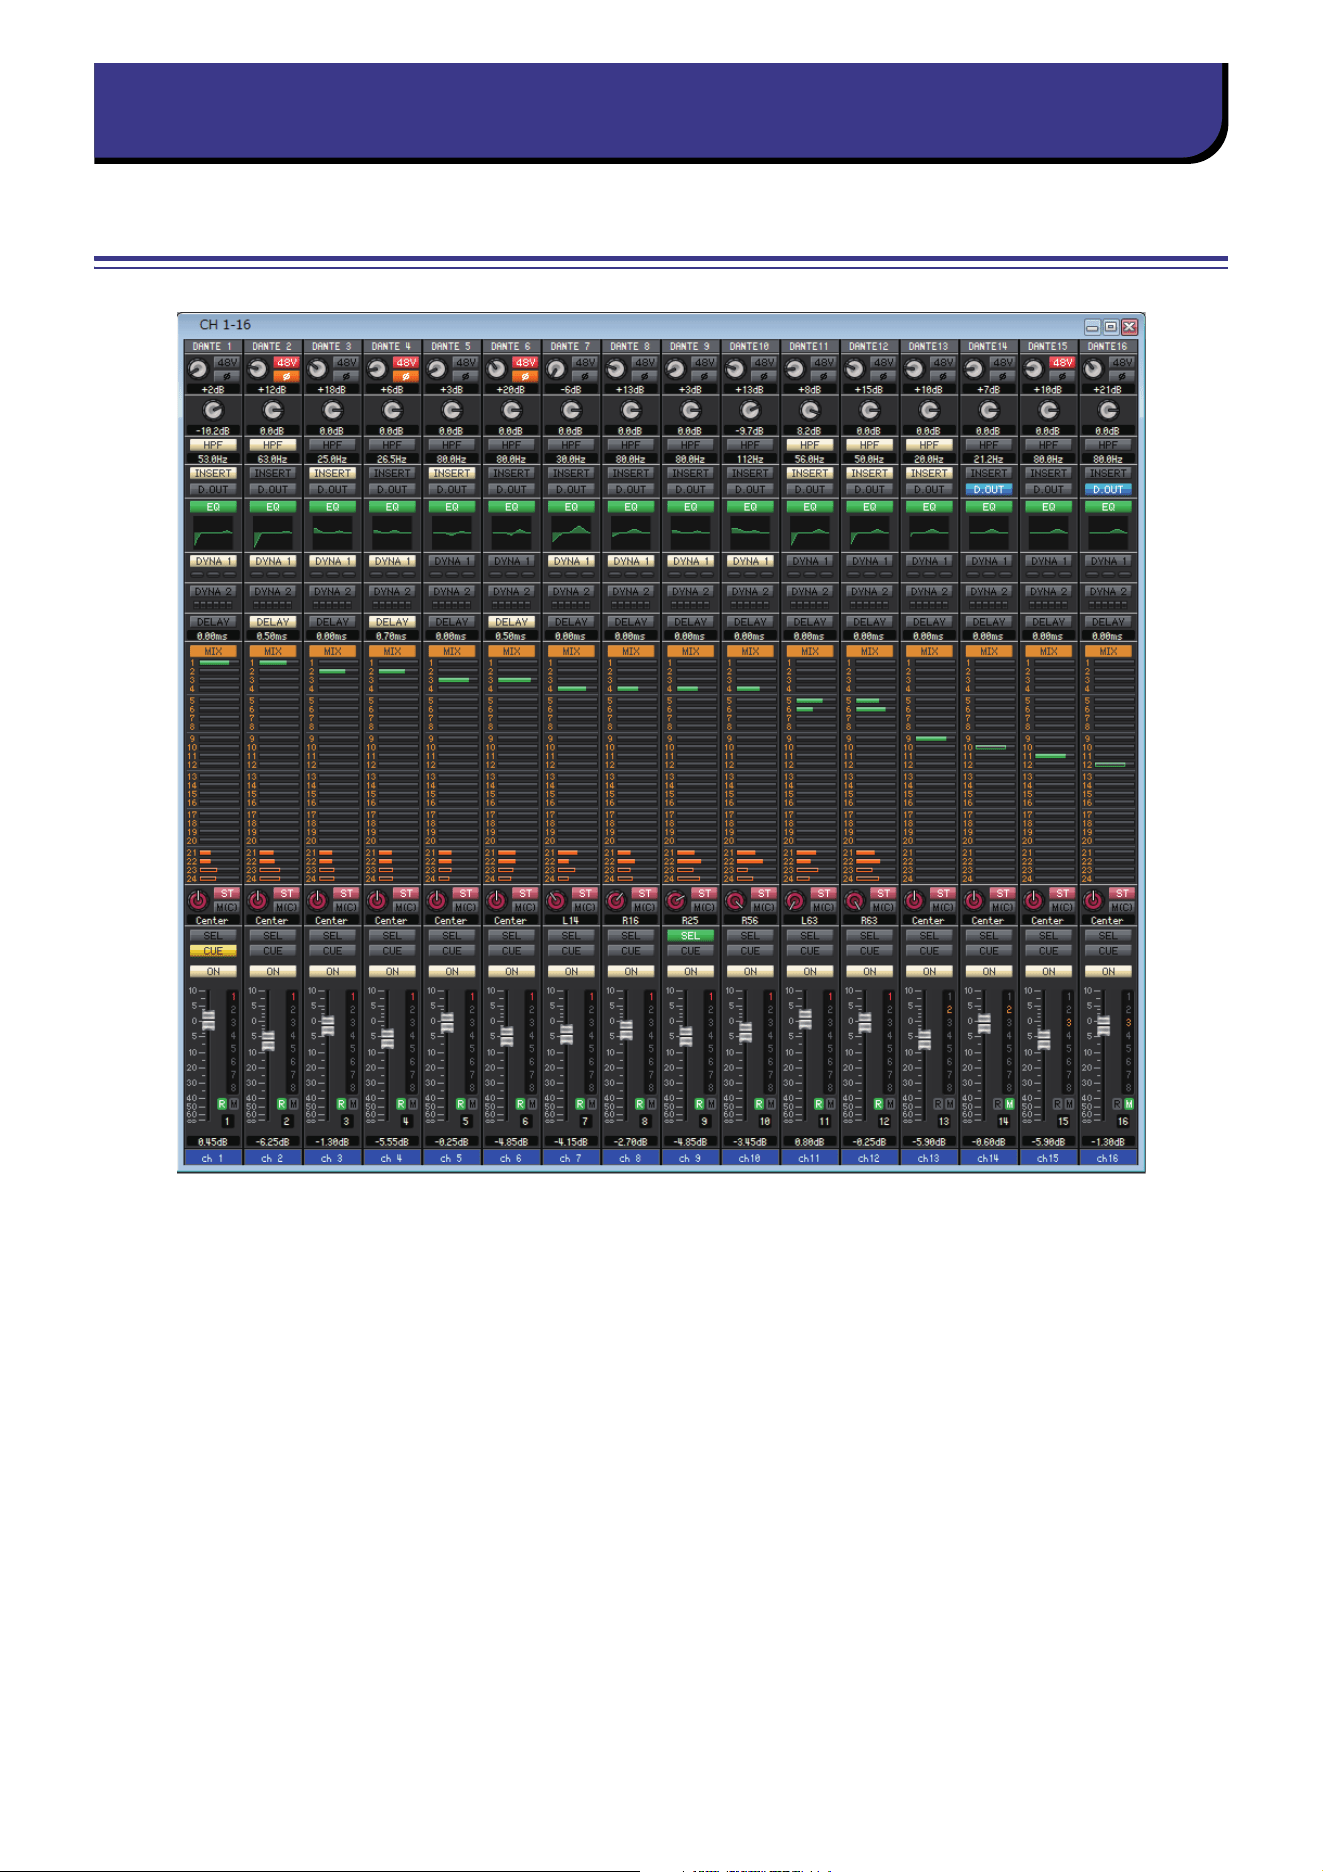Screen dimensions: 1323x1872
Task: Click the phase invert icon on DANTE15
Action: click(1062, 376)
